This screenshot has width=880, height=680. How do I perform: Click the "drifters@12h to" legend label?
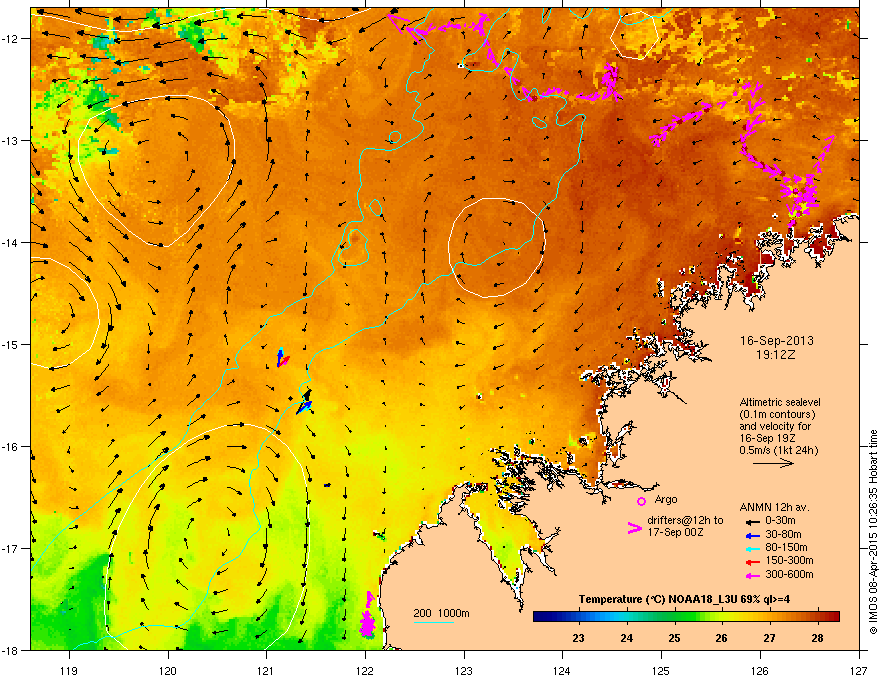point(685,521)
